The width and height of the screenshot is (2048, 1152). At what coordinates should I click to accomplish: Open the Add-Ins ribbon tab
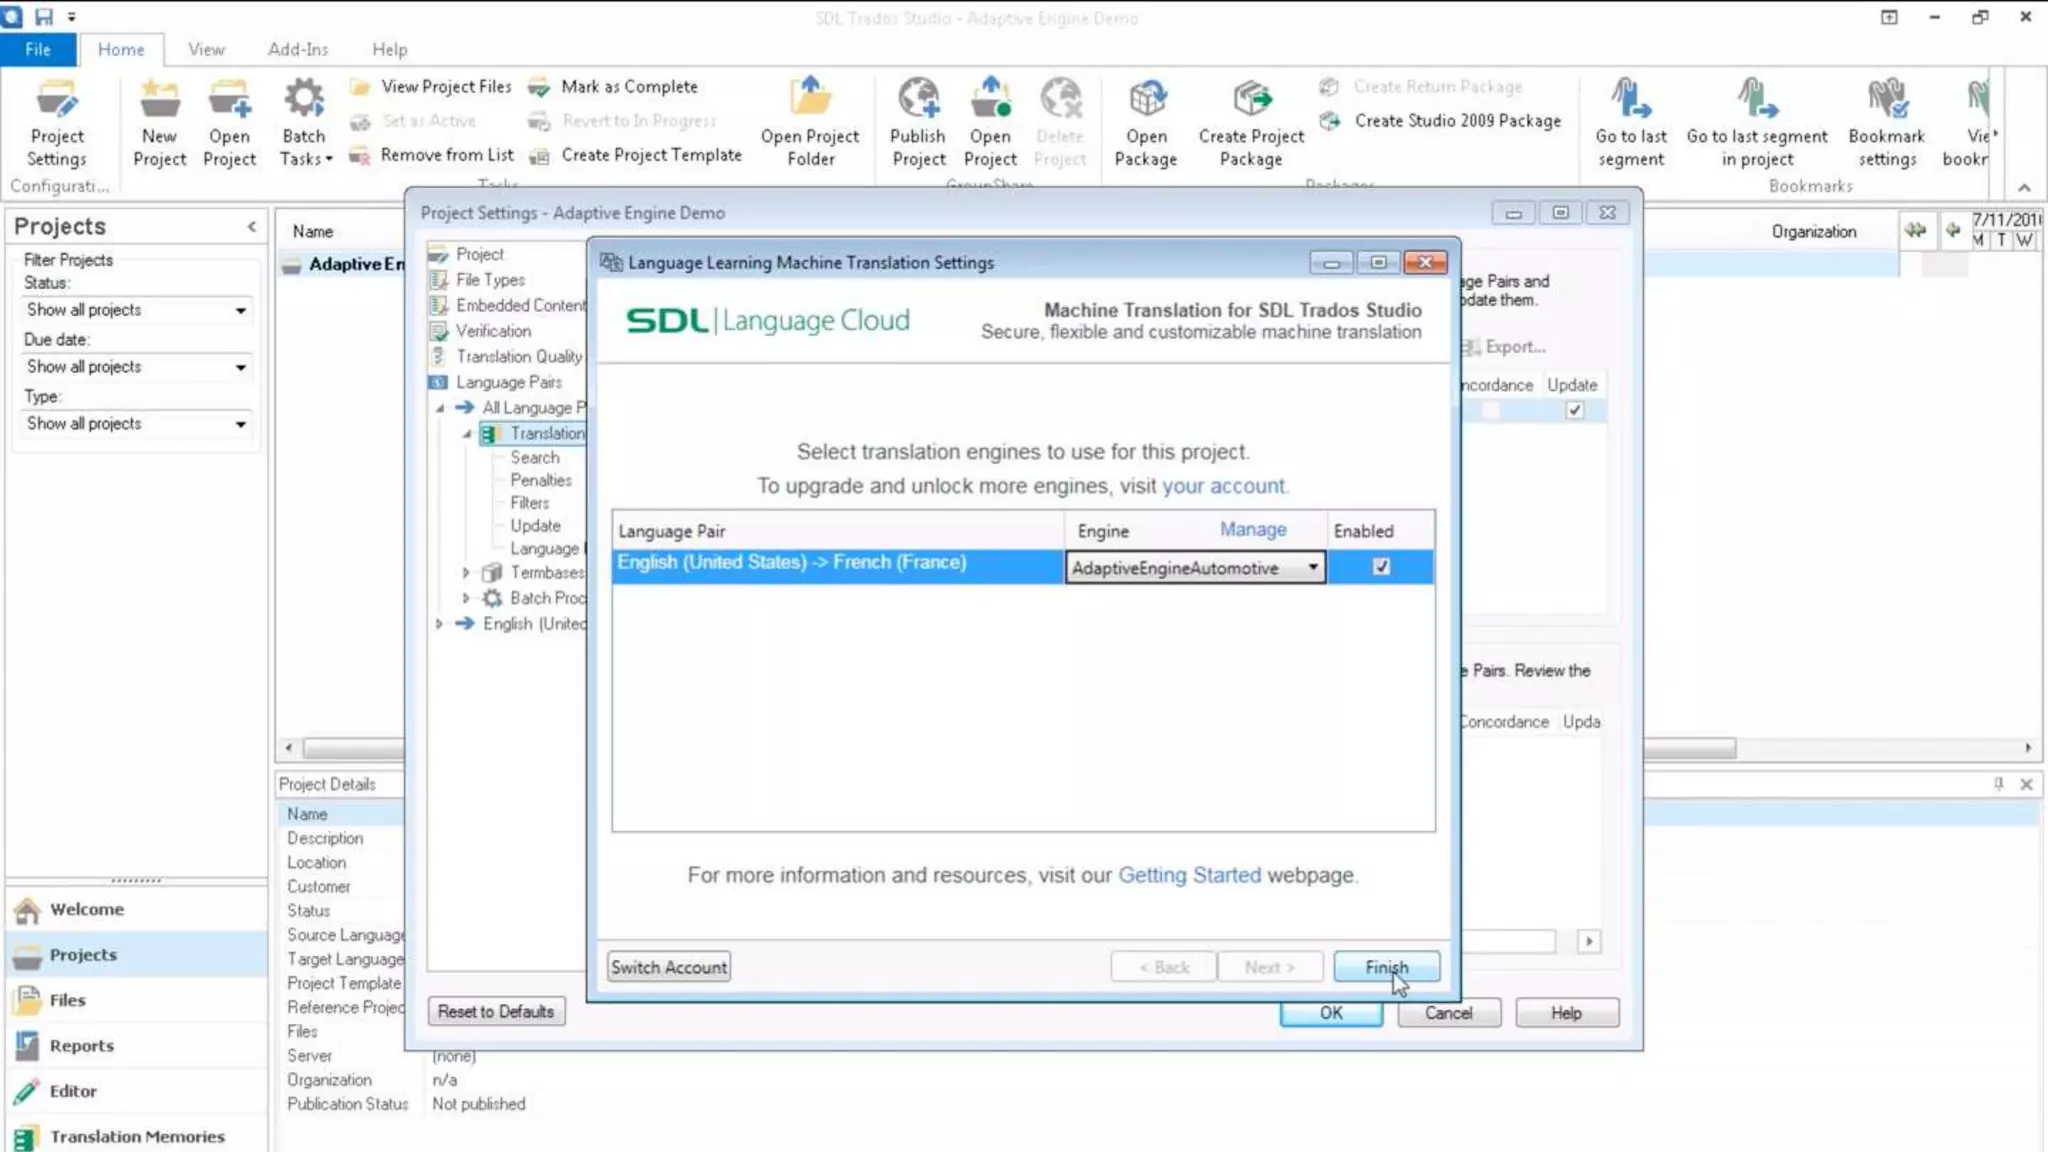(x=297, y=49)
